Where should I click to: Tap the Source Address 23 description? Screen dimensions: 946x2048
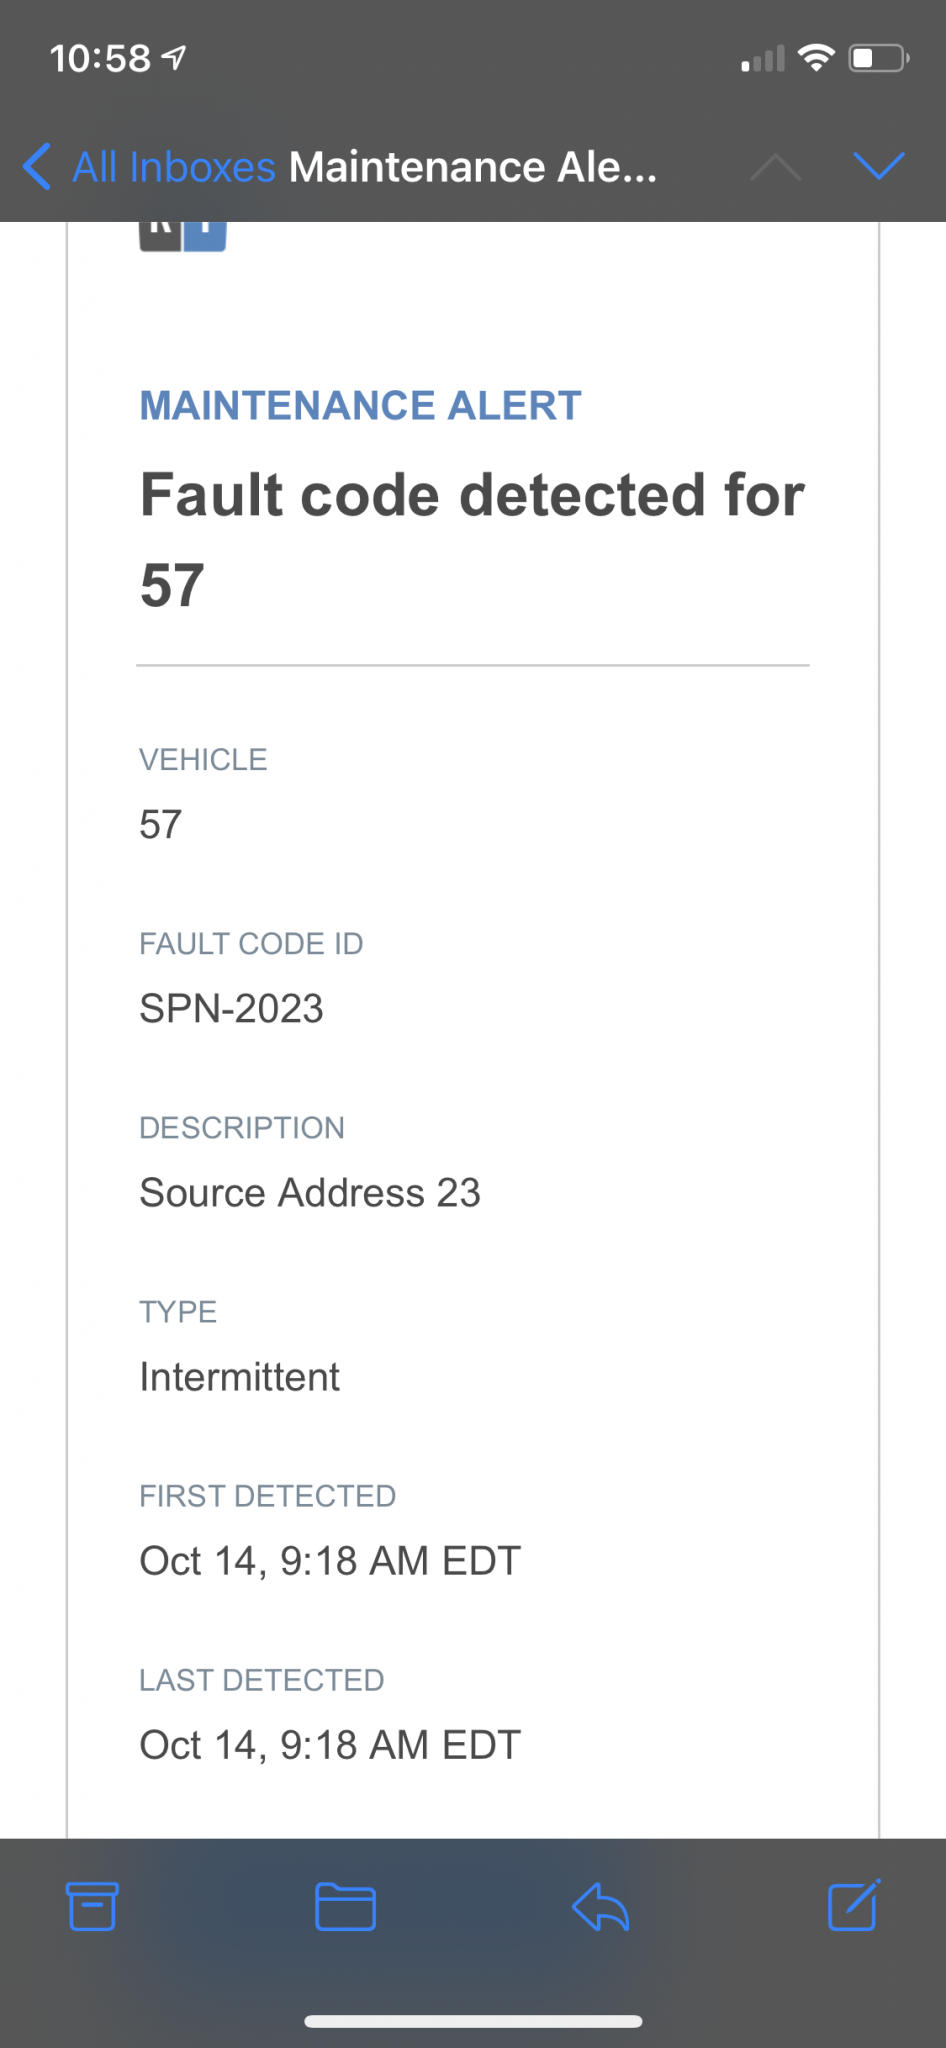click(310, 1193)
